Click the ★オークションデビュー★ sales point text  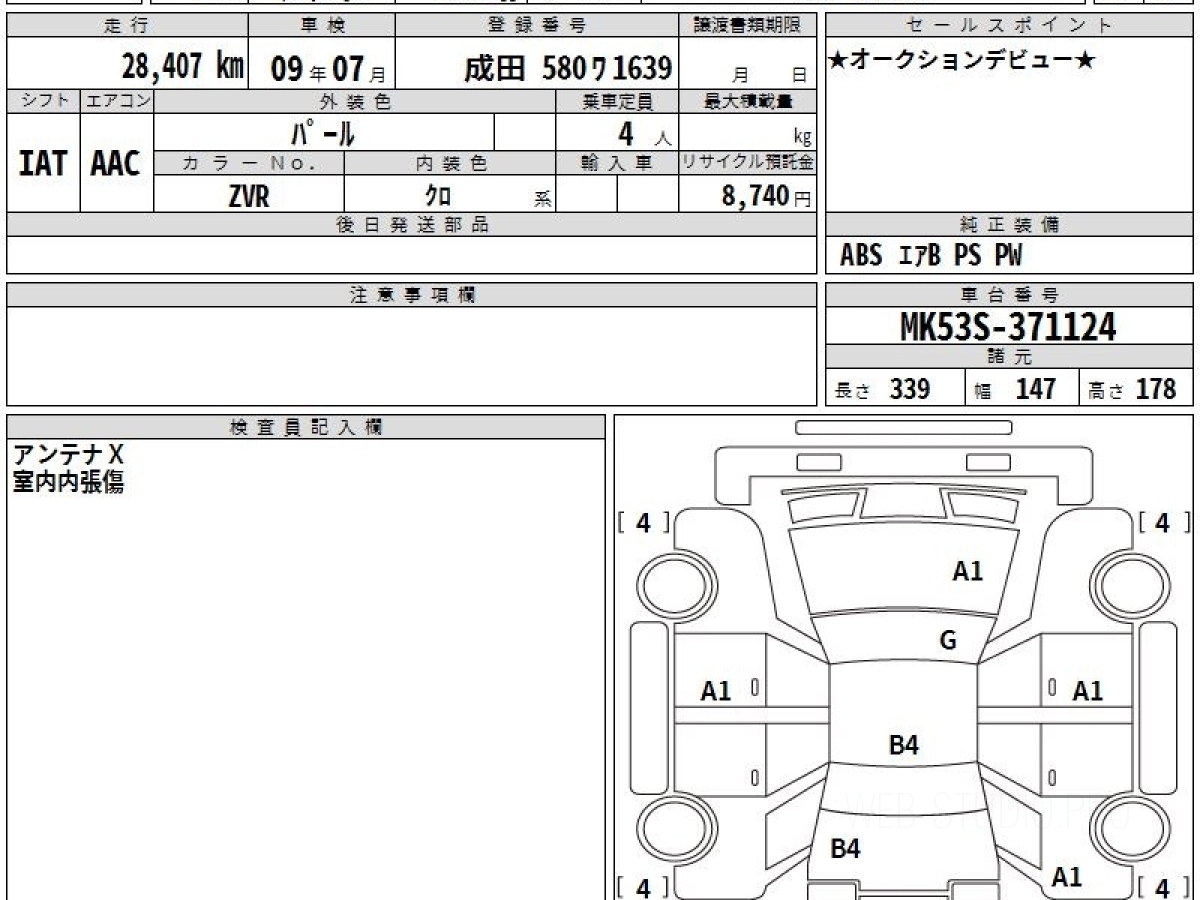tap(962, 62)
